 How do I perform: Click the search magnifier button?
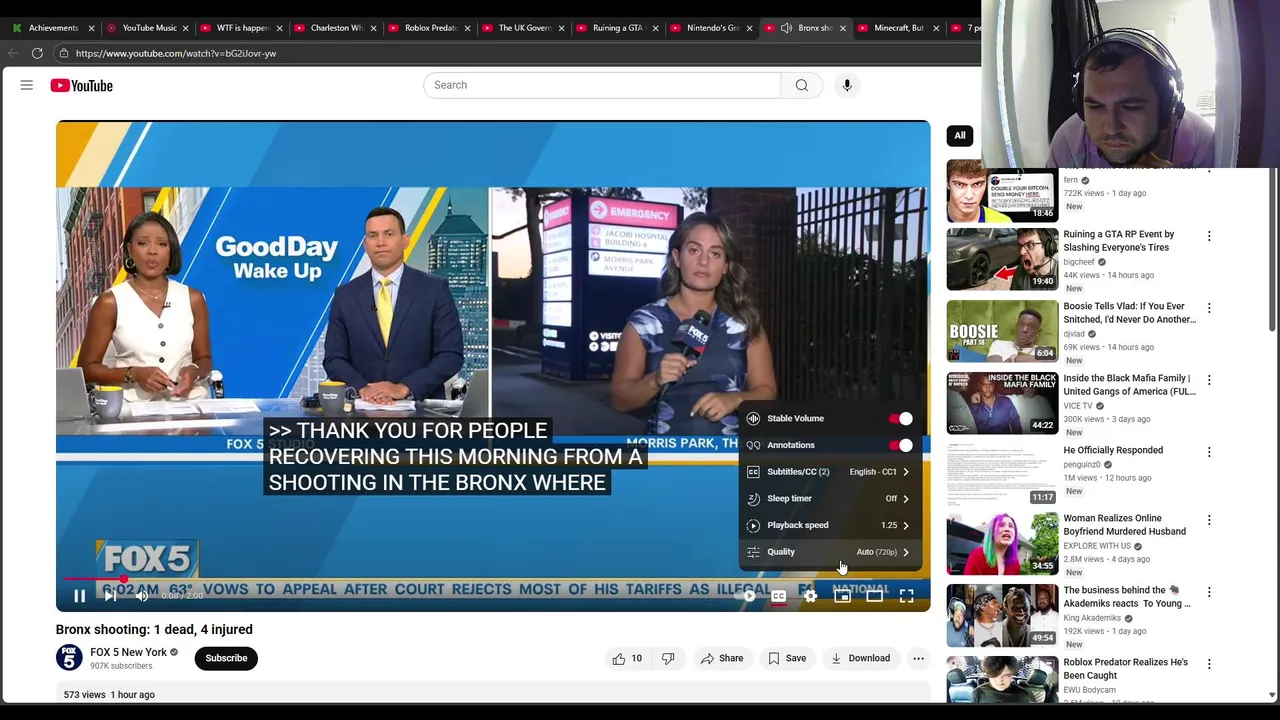[801, 85]
